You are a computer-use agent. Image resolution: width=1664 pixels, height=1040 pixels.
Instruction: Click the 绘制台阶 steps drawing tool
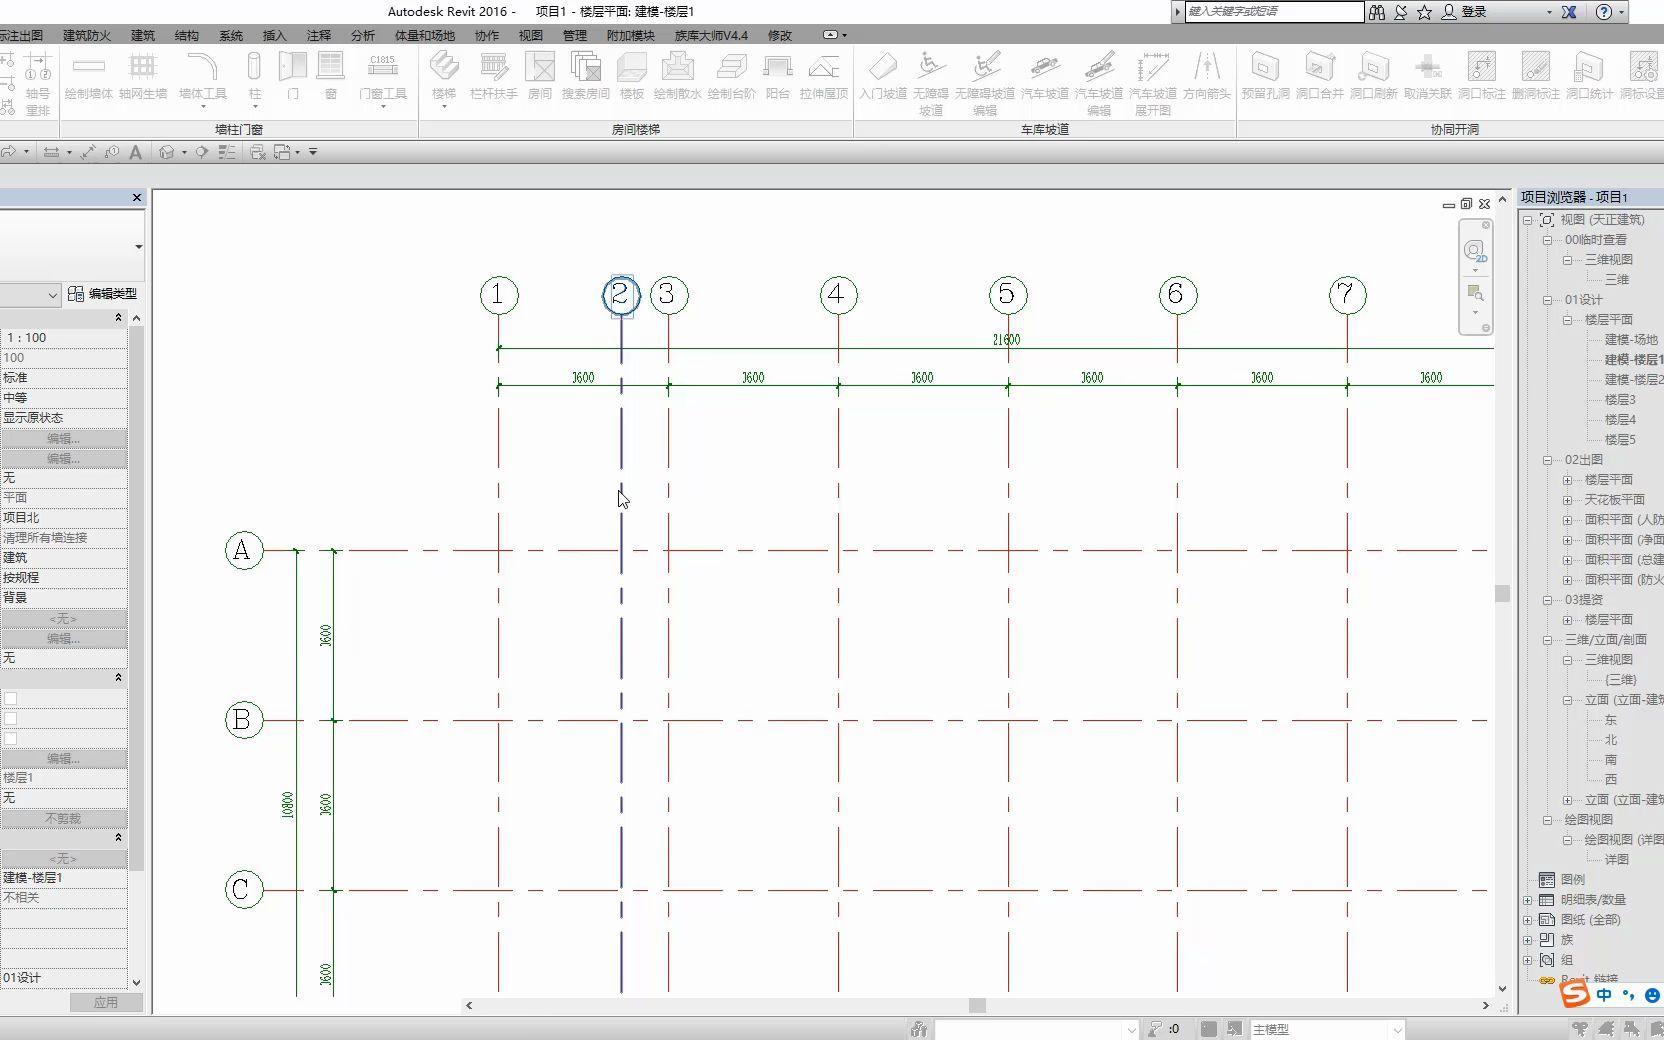[732, 76]
